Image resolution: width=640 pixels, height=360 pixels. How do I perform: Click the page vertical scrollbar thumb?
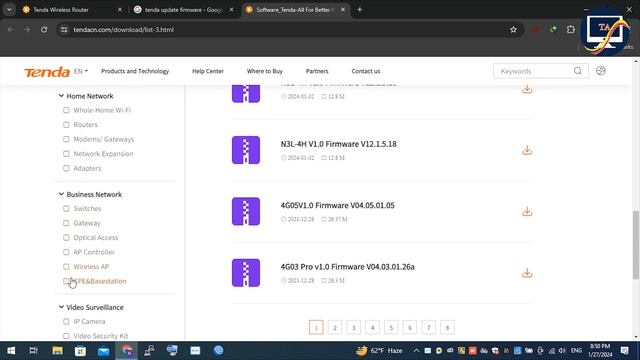pyautogui.click(x=636, y=245)
